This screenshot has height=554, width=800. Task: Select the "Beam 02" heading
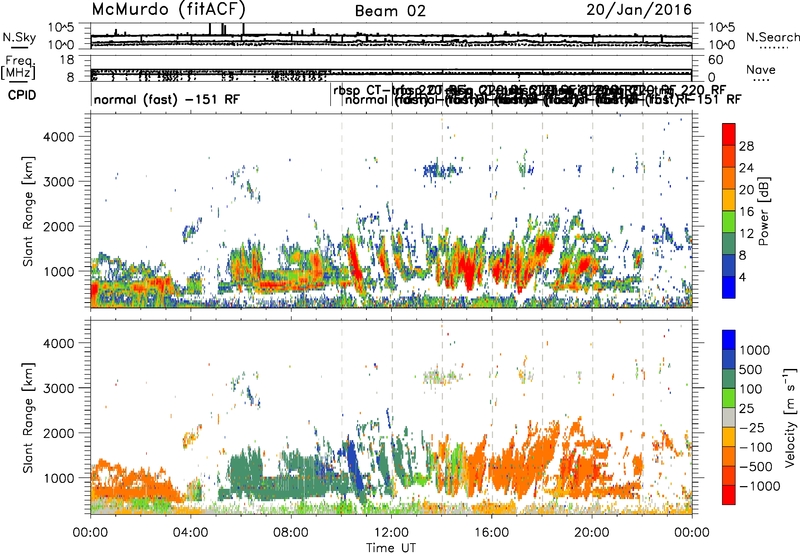pos(390,11)
